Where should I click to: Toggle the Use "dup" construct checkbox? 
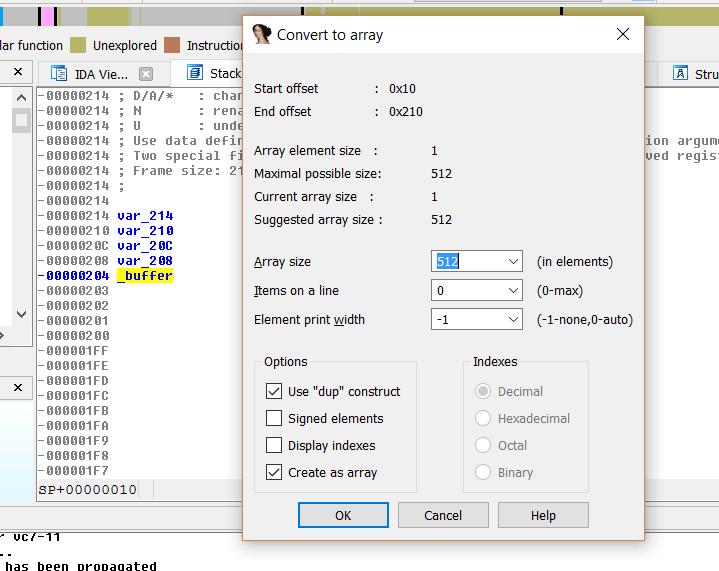coord(274,391)
